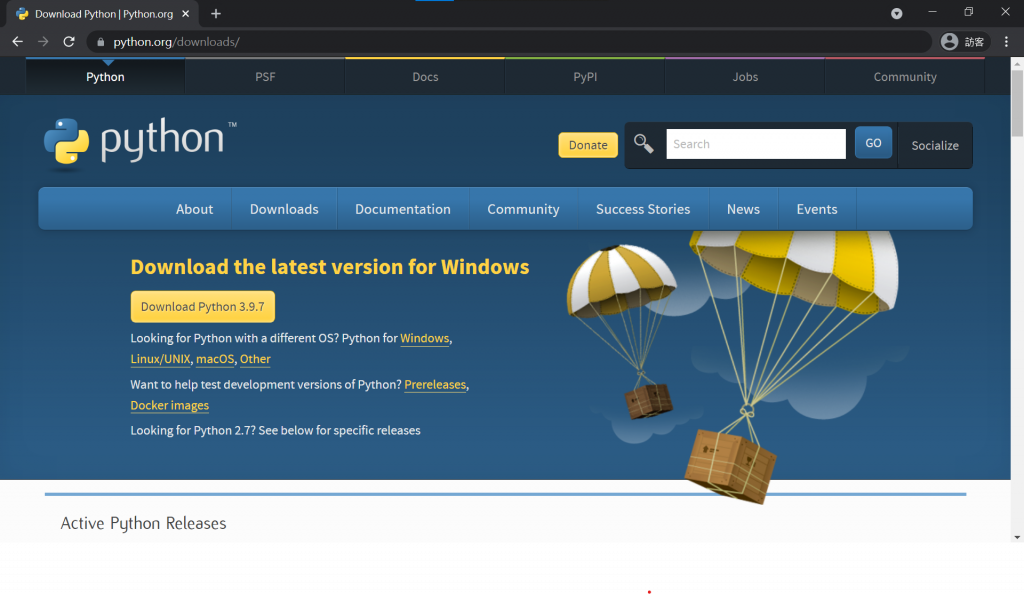Click 'Download the latest version for Windows' heading
The width and height of the screenshot is (1024, 594).
pyautogui.click(x=330, y=267)
